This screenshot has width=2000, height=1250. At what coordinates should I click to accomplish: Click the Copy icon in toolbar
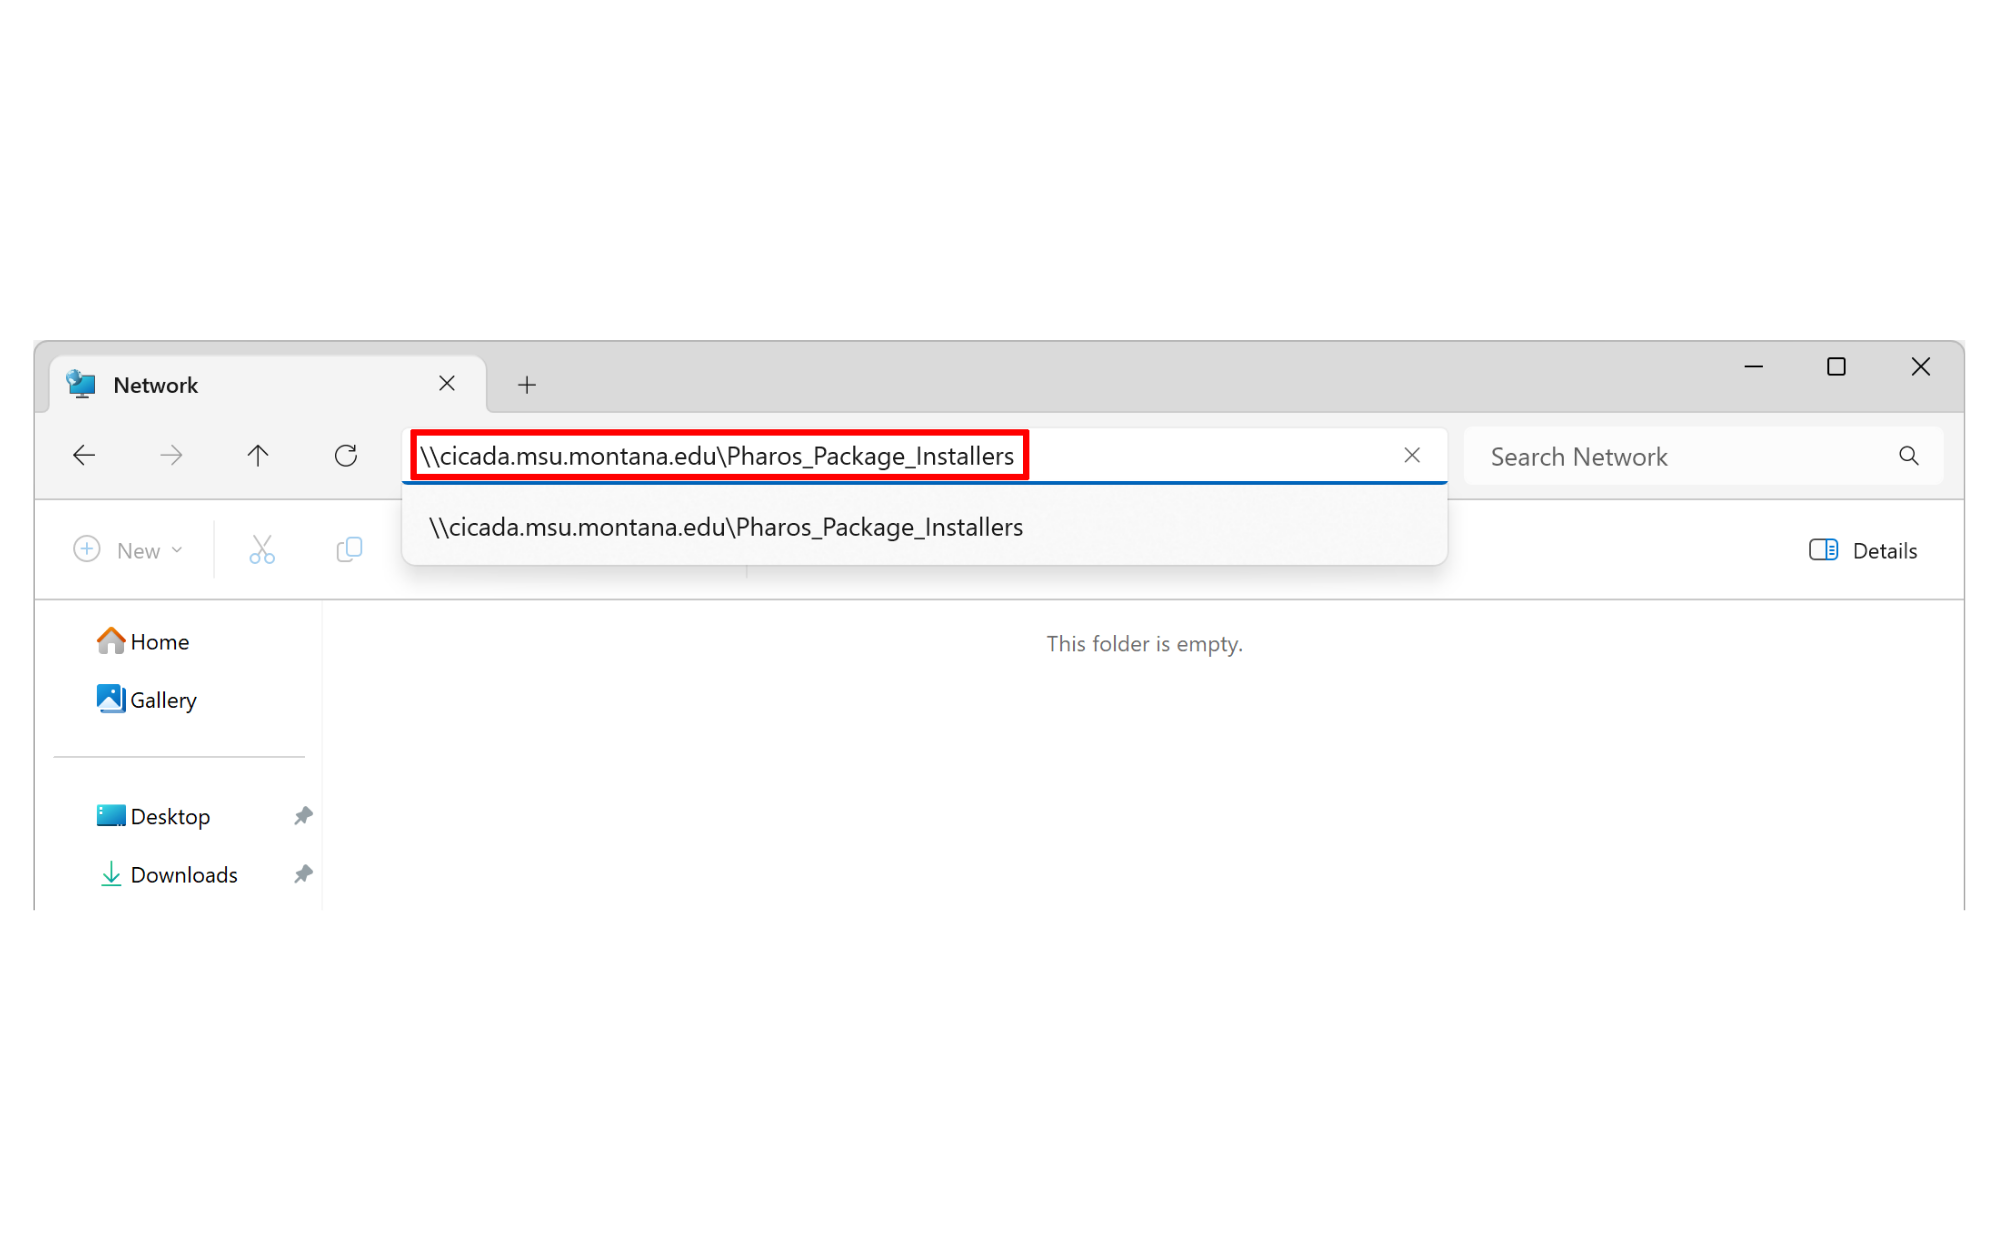pyautogui.click(x=349, y=550)
